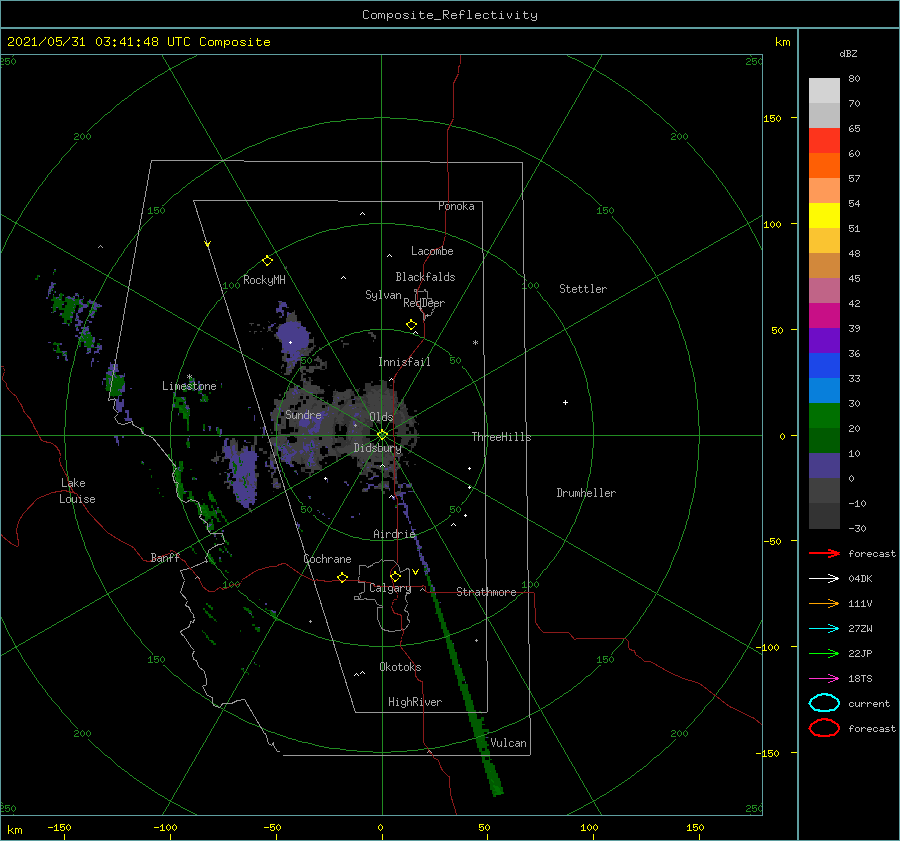The width and height of the screenshot is (900, 841).
Task: Click the bright green 20-30 dBZ swatch
Action: [824, 416]
